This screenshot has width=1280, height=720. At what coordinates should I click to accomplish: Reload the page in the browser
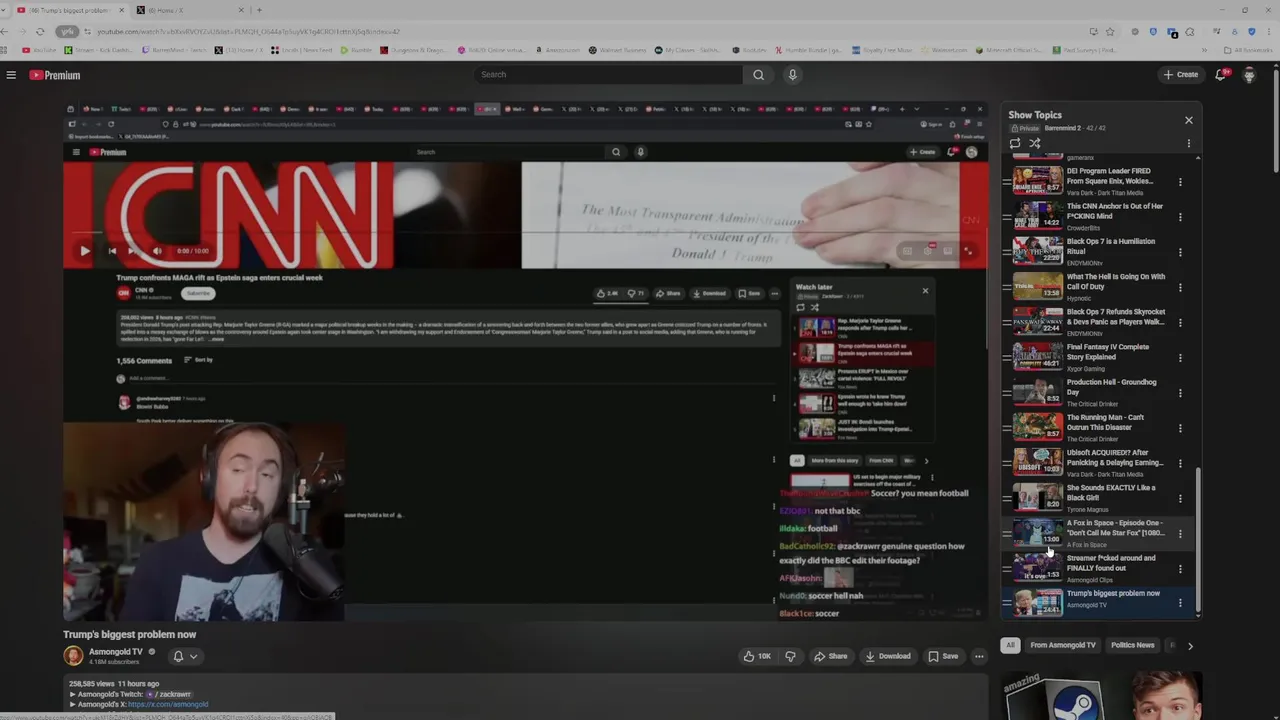(x=40, y=31)
